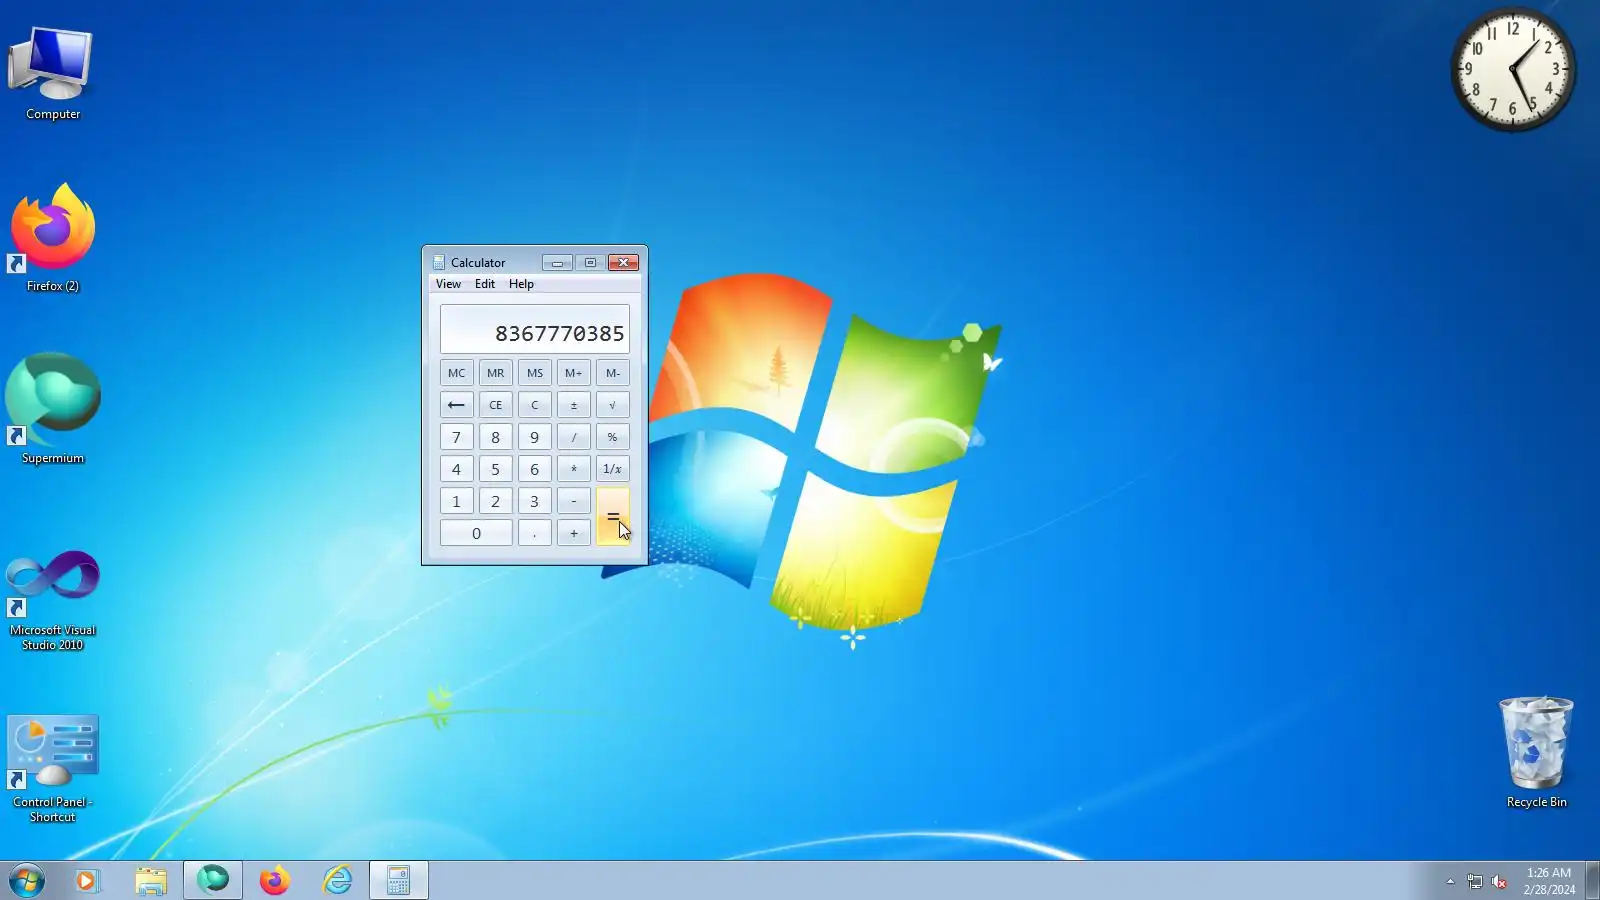Launch Firefox from the taskbar
This screenshot has width=1600, height=900.
pyautogui.click(x=275, y=880)
